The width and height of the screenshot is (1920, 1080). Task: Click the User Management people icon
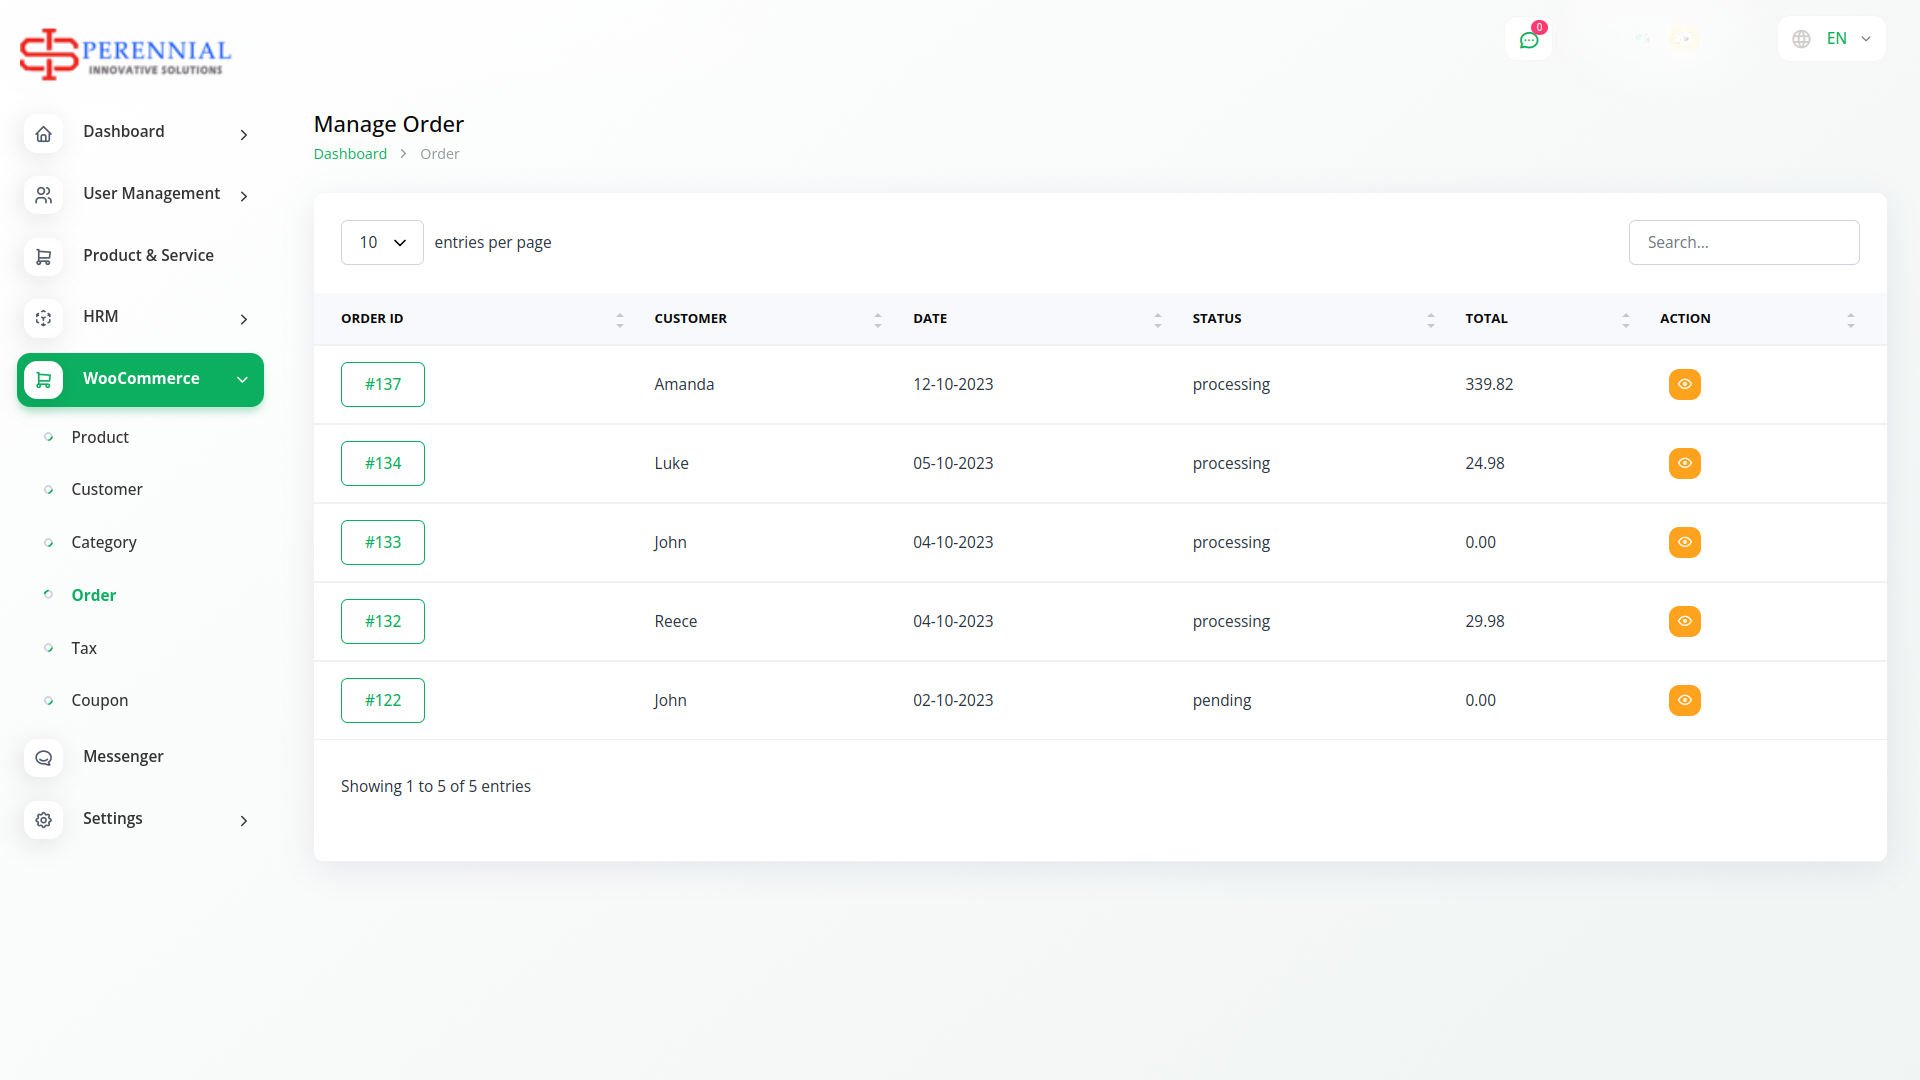pos(43,195)
